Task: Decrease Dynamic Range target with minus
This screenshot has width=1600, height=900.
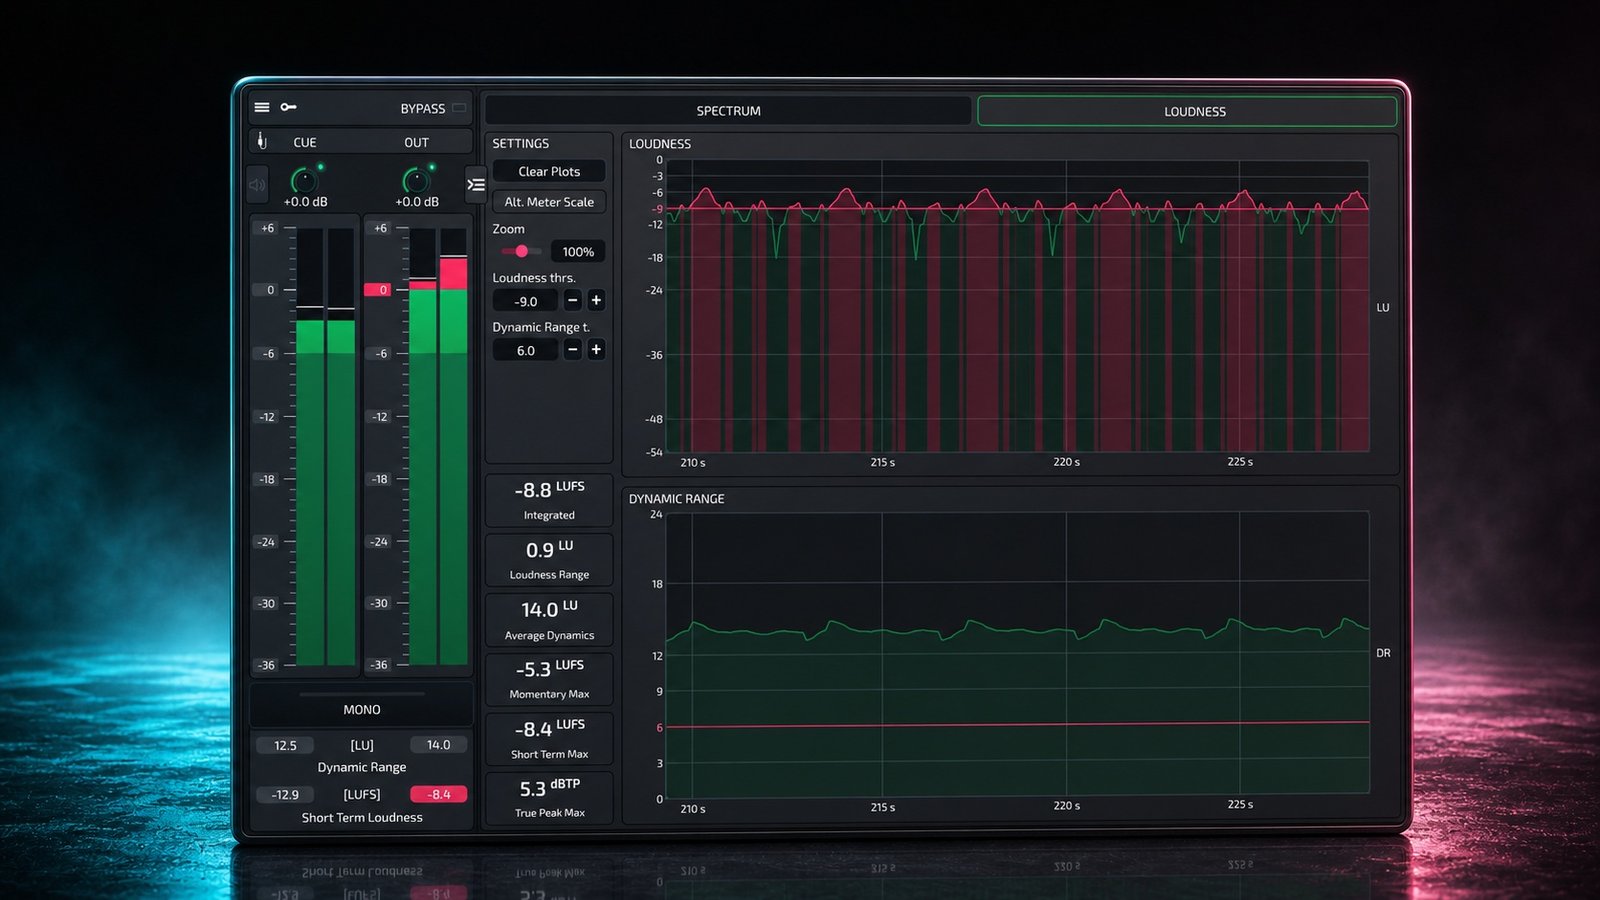Action: coord(573,349)
